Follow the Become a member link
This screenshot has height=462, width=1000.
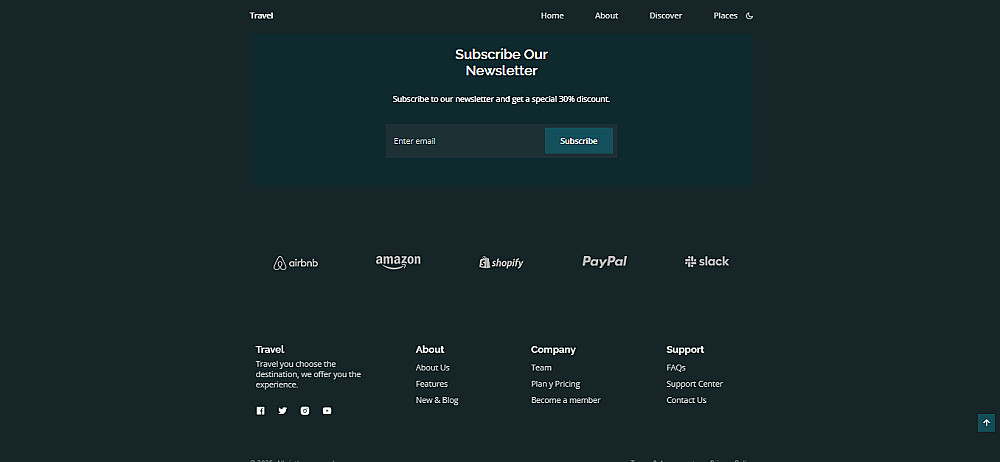pyautogui.click(x=566, y=400)
